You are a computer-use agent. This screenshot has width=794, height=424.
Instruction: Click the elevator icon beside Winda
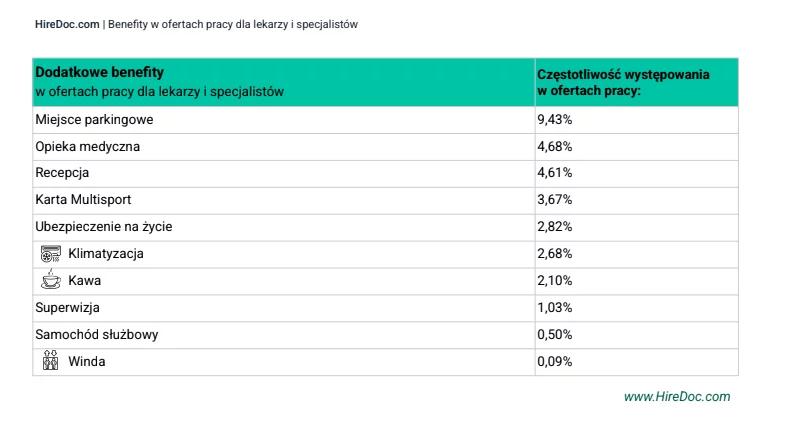[51, 360]
